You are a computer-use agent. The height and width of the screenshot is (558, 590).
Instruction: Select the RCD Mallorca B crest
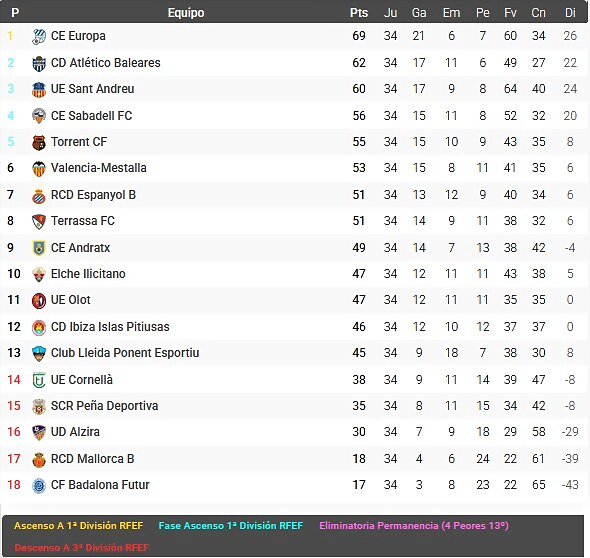click(39, 460)
